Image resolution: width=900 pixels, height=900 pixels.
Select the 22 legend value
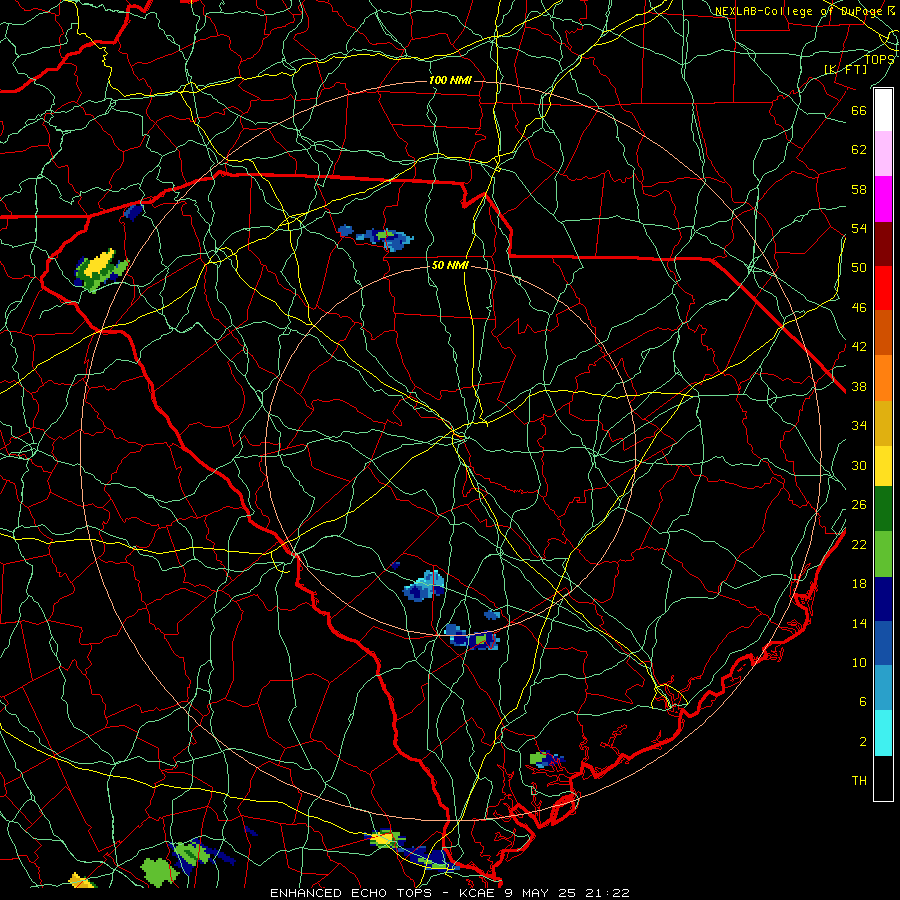[859, 544]
